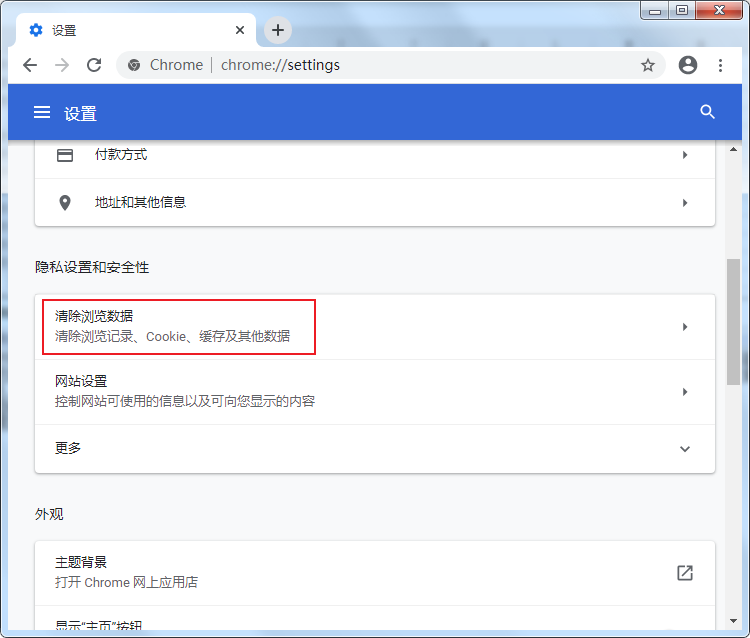Viewport: 750px width, 638px height.
Task: Open the user profile avatar menu
Action: point(688,65)
